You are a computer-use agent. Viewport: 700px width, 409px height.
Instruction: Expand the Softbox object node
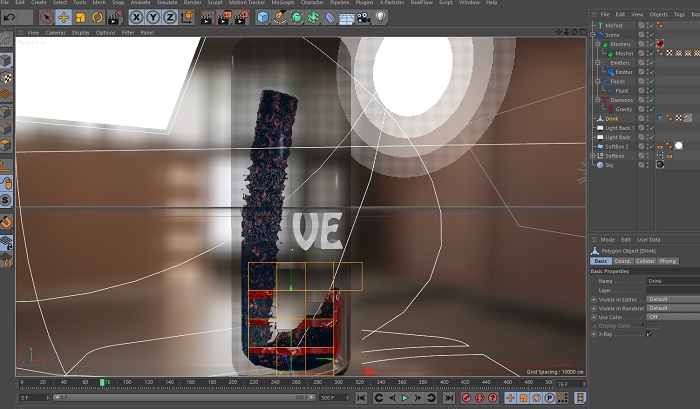(593, 156)
